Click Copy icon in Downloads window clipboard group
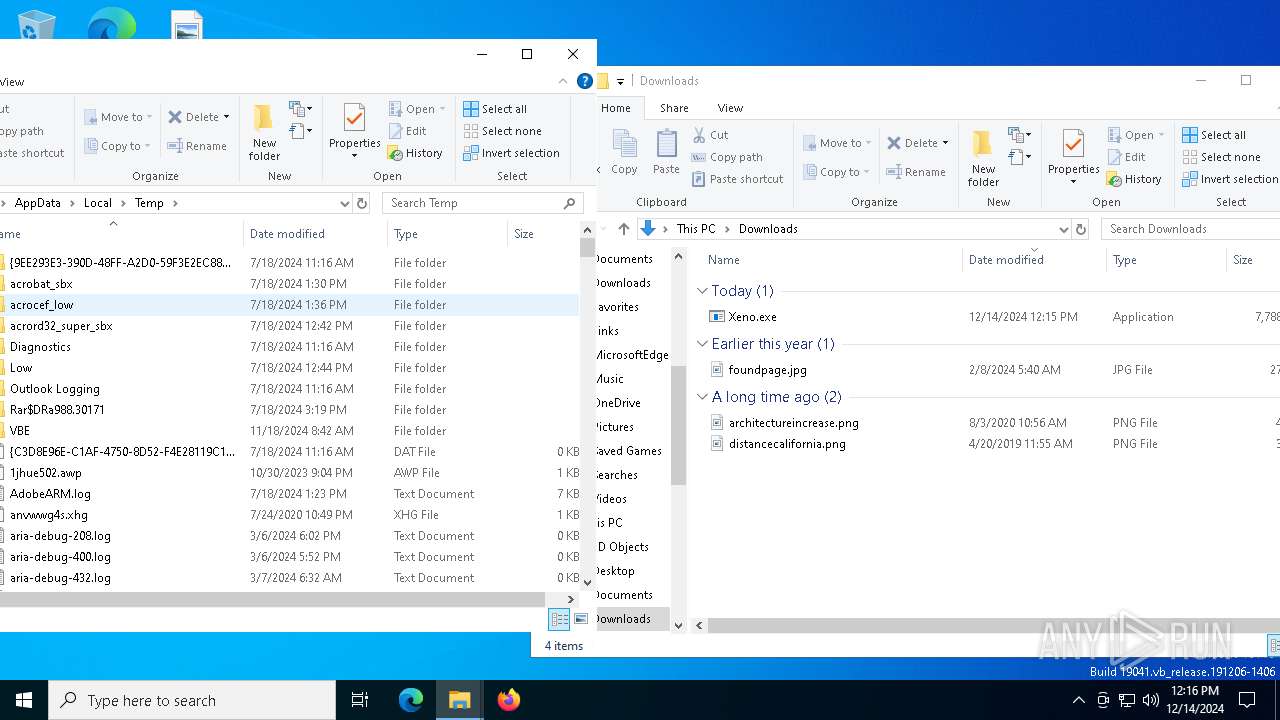The image size is (1280, 720). pos(624,151)
